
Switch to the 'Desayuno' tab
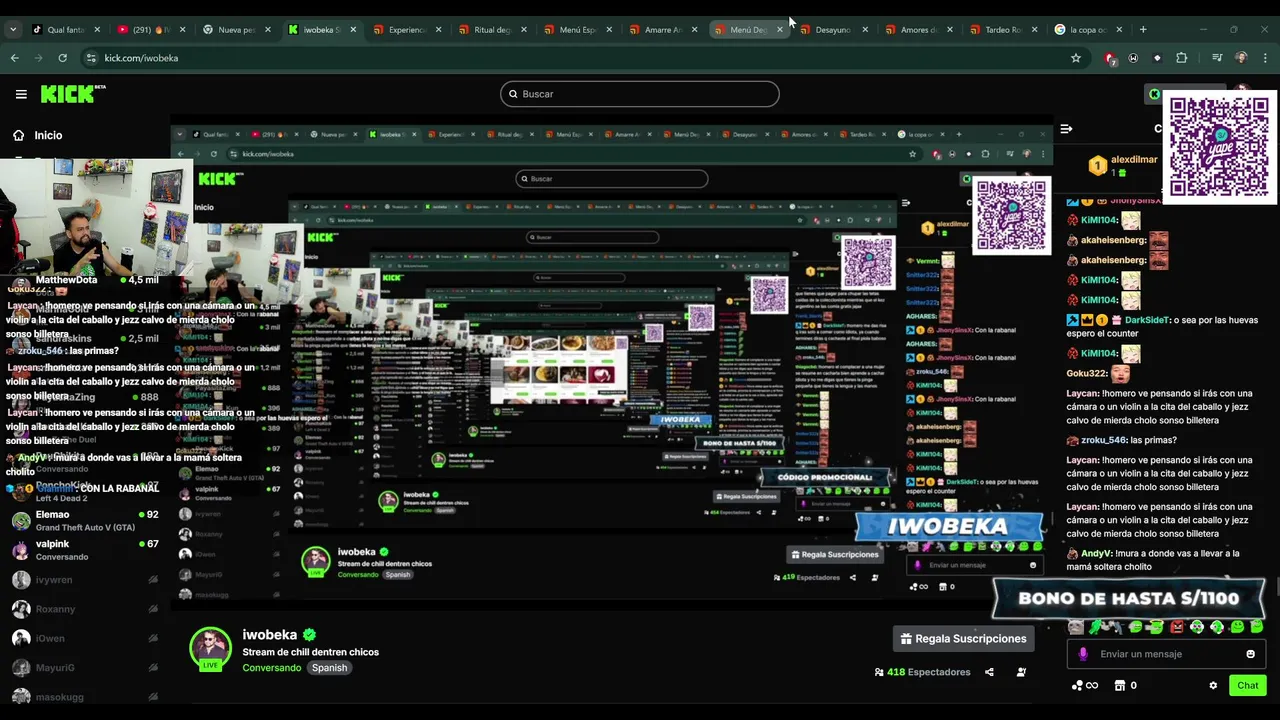[x=831, y=30]
